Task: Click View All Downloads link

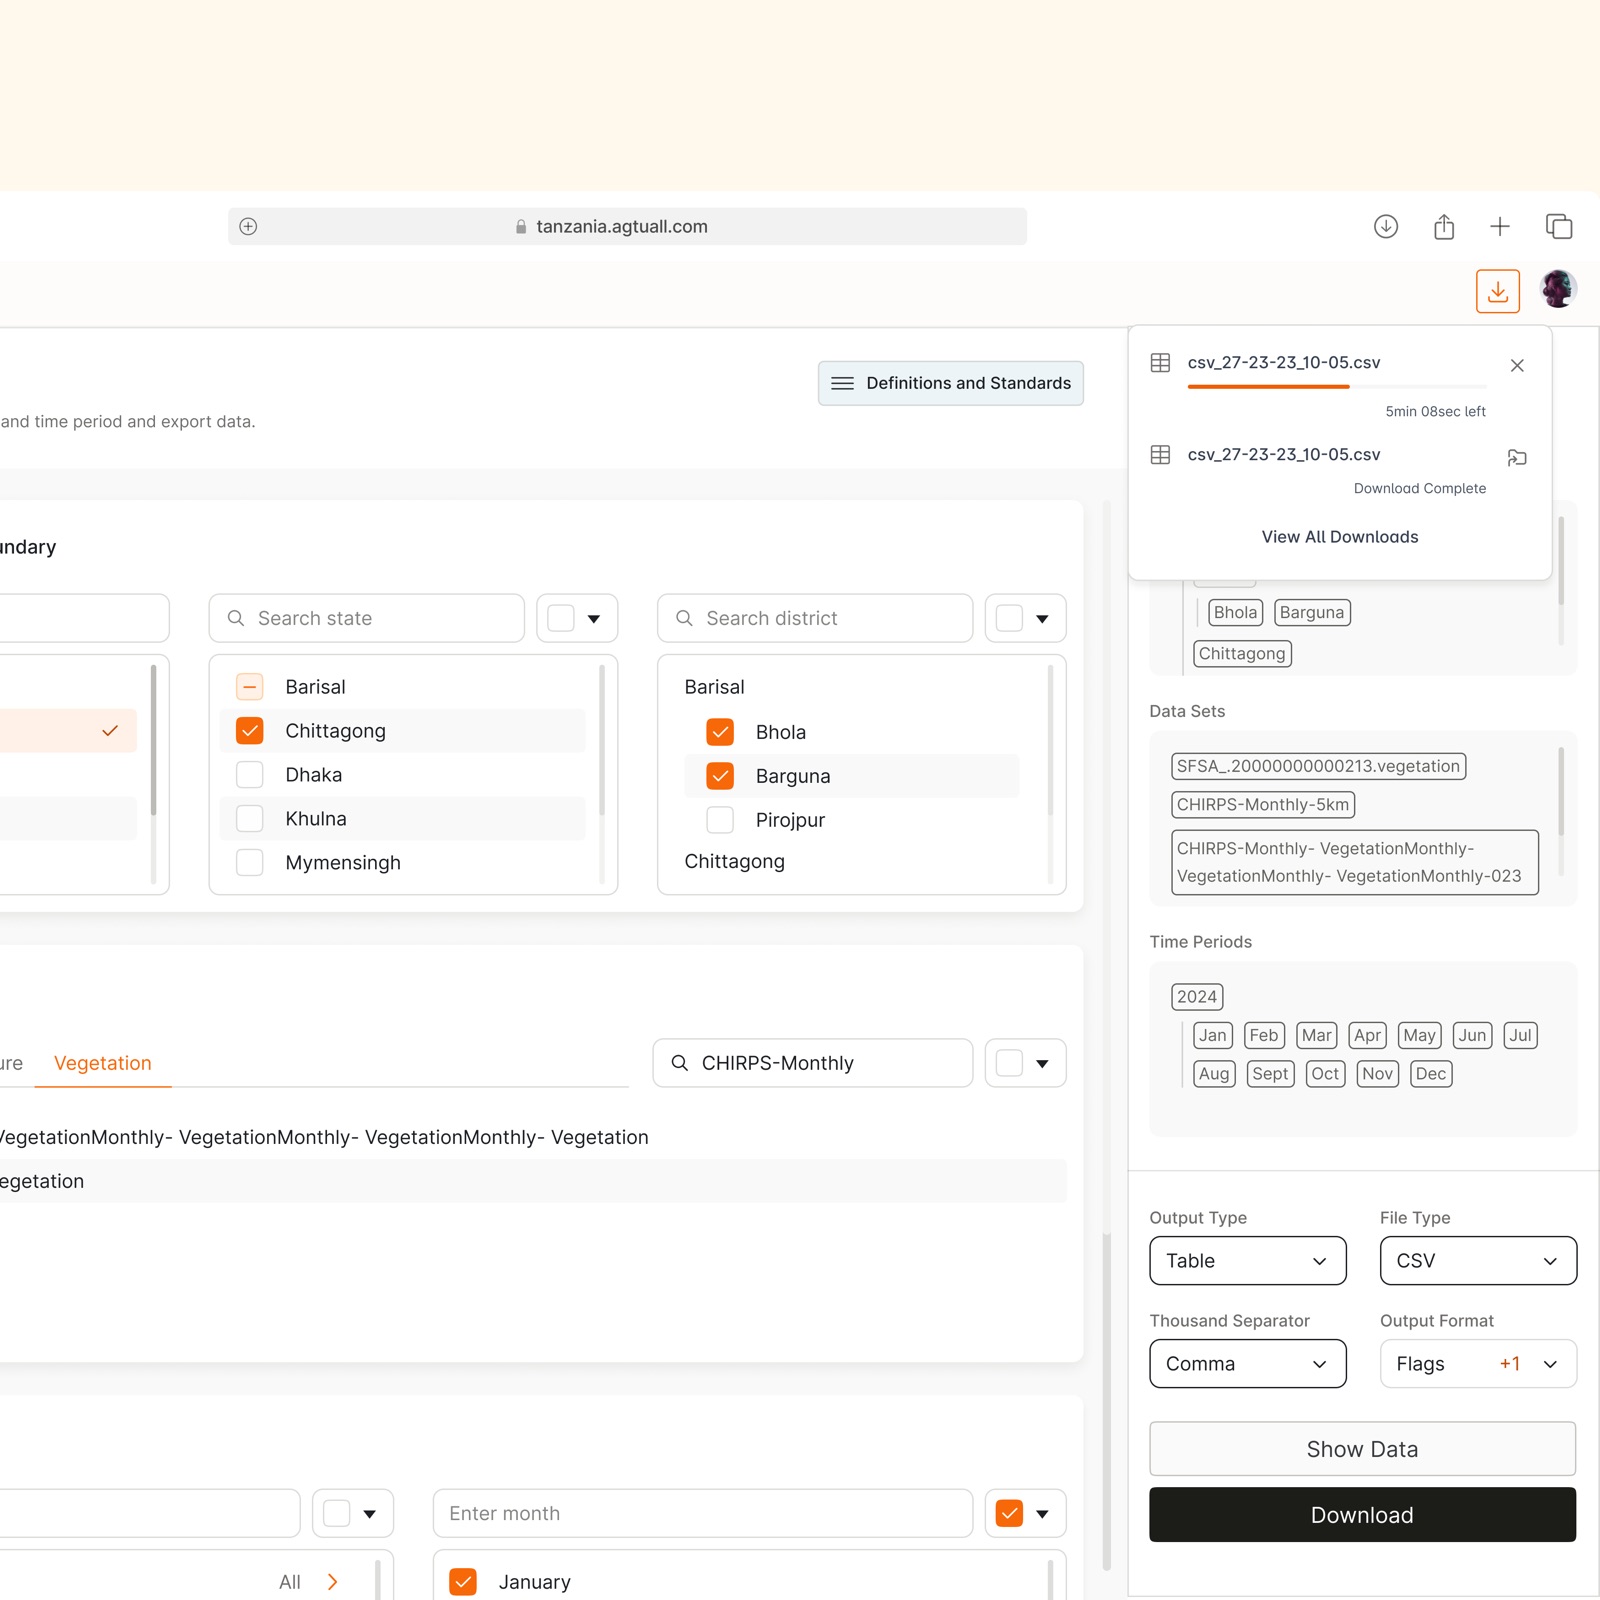Action: [x=1339, y=537]
